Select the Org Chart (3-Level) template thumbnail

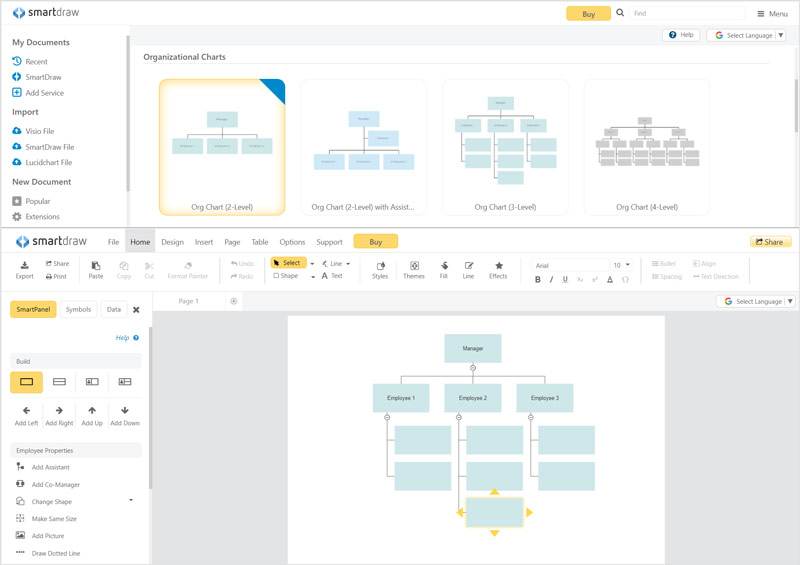tap(505, 146)
